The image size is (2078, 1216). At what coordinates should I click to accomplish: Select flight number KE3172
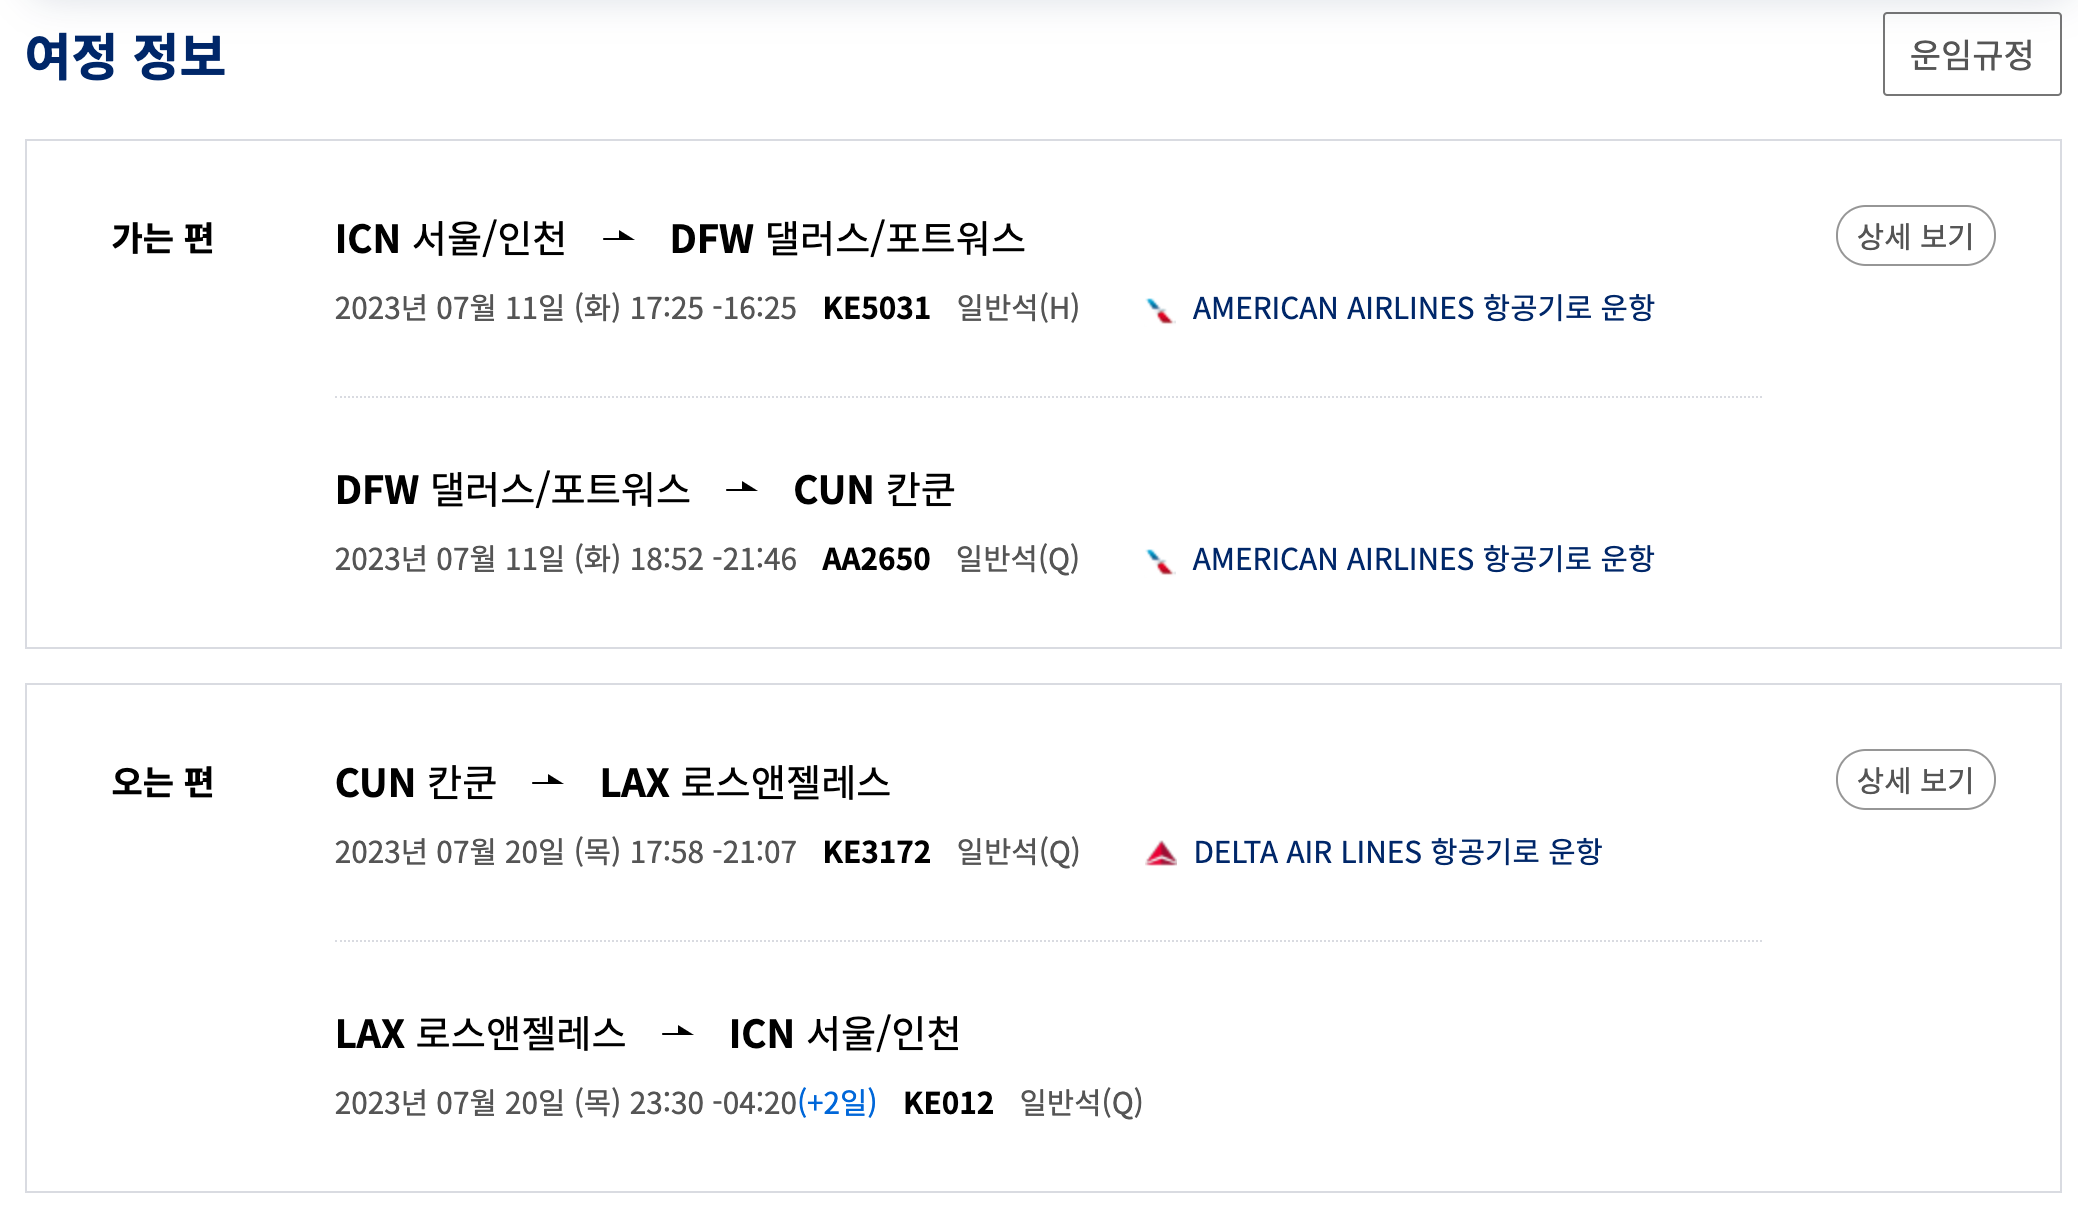point(877,852)
